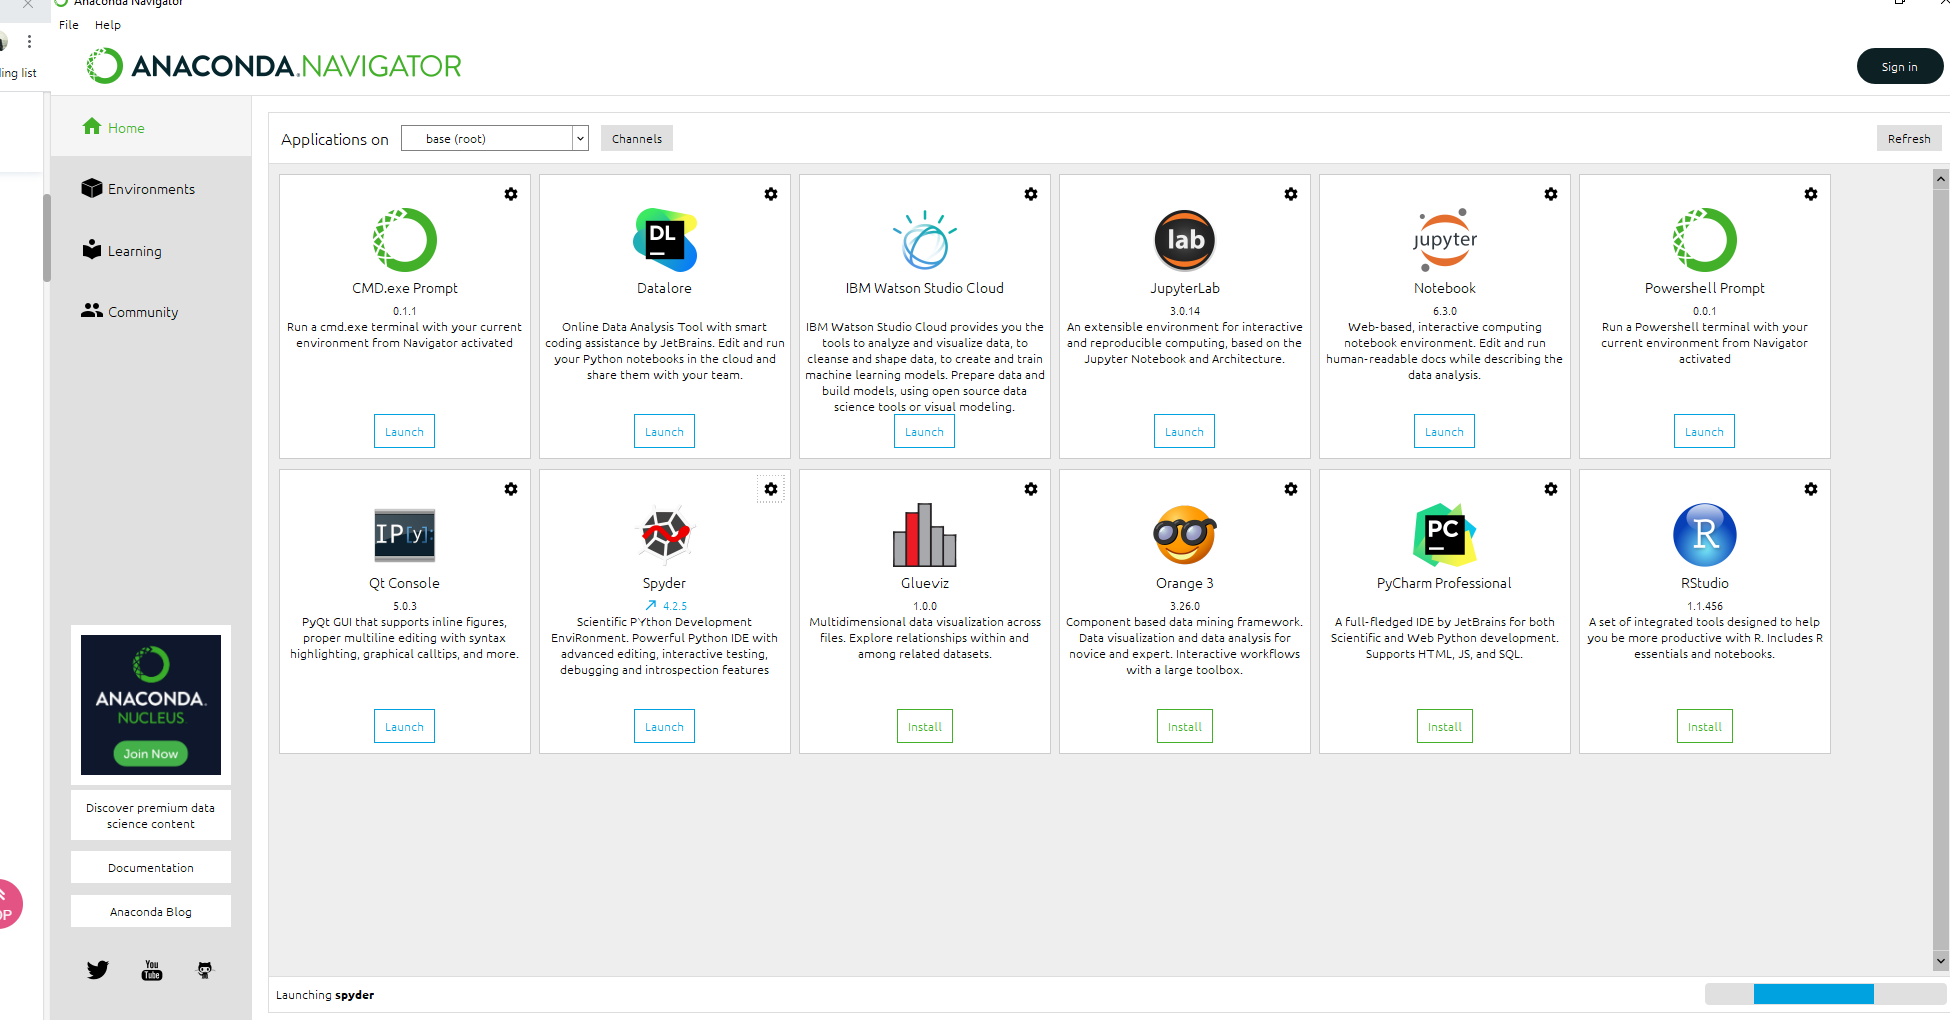The width and height of the screenshot is (1950, 1020).
Task: Click the Anaconda Navigator logo
Action: pos(273,66)
